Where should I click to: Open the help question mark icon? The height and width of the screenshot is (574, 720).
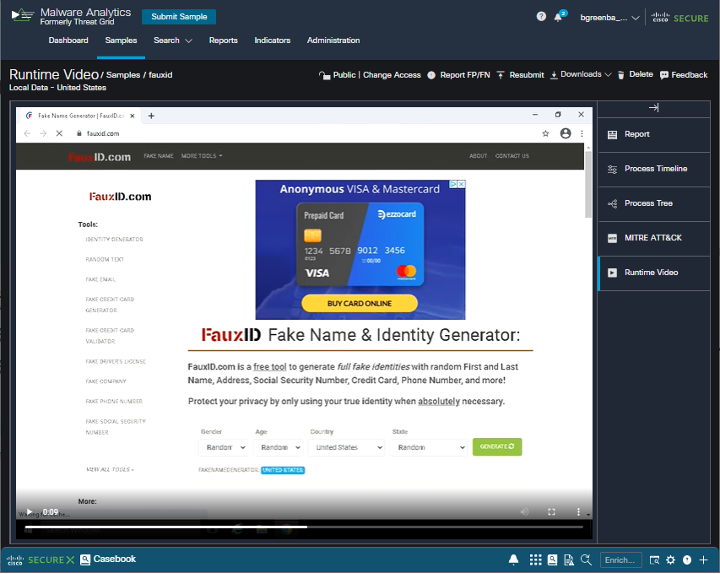541,16
